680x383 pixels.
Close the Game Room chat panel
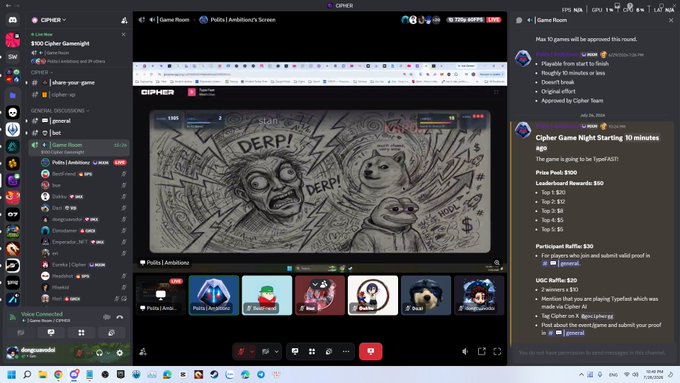pos(671,20)
